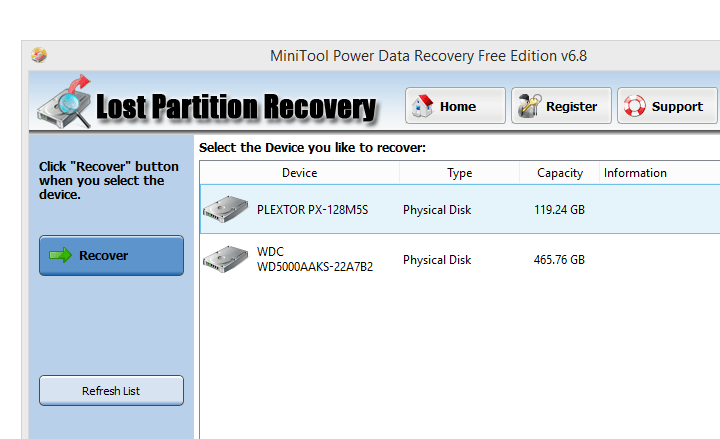The image size is (720, 439).
Task: Click the MiniTool Power Data Recovery title text
Action: coord(428,55)
